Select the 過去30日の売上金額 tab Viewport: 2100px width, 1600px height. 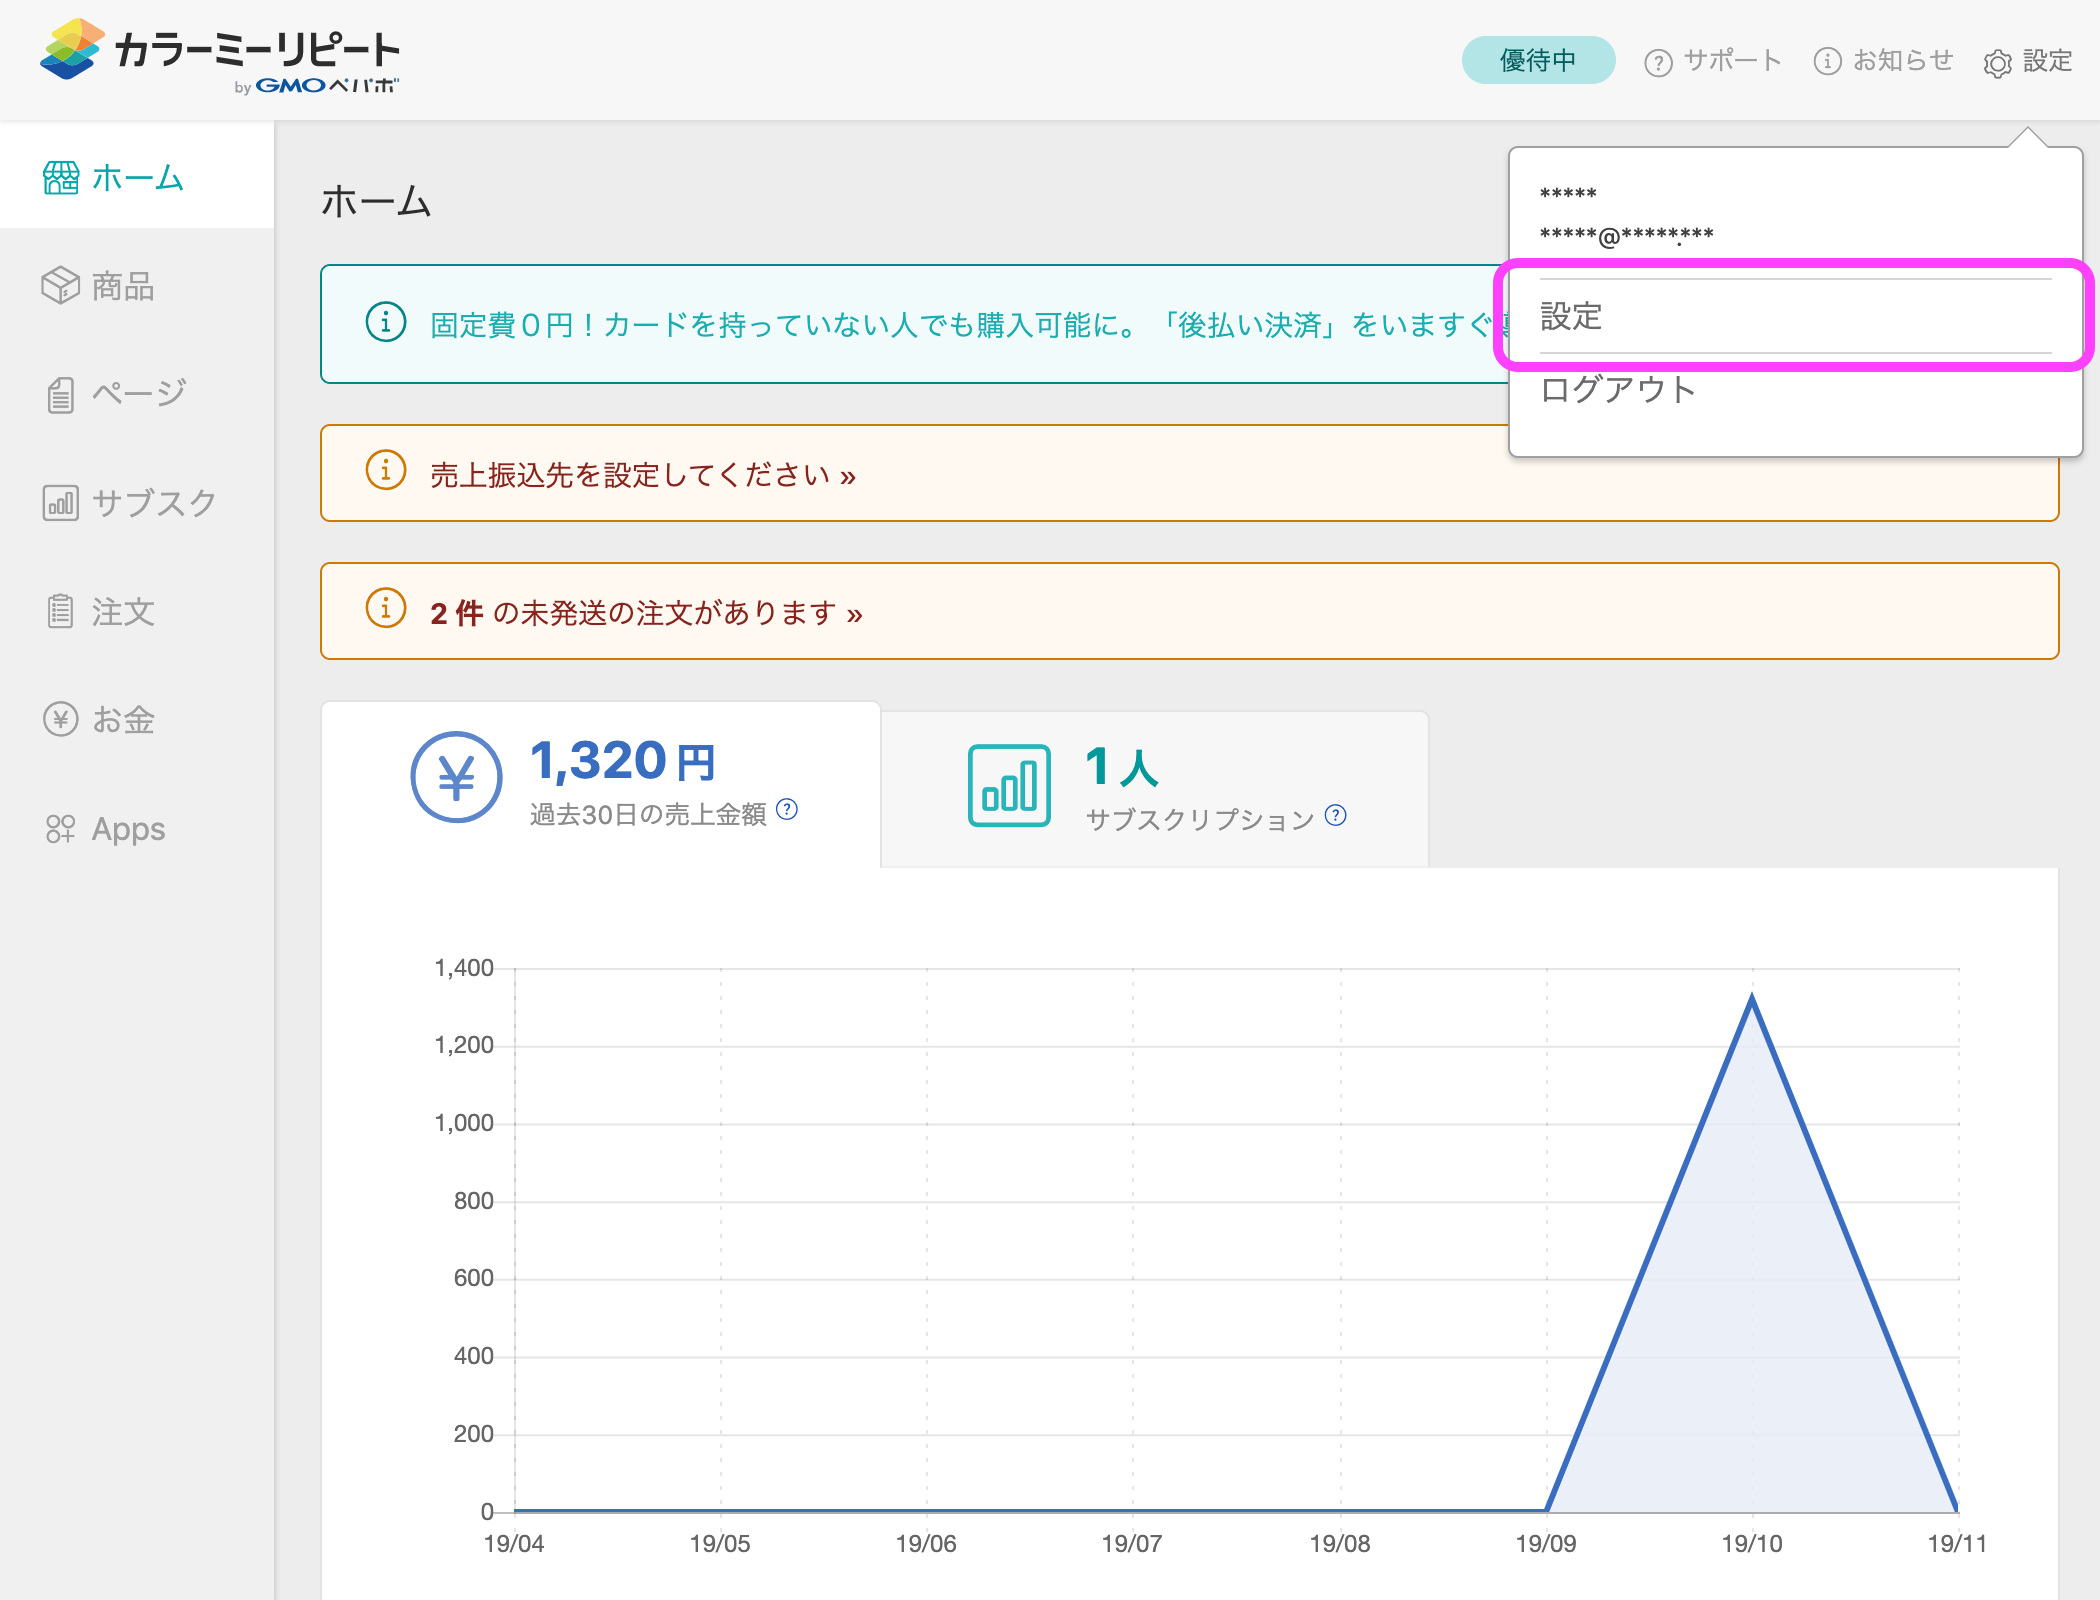pyautogui.click(x=601, y=785)
